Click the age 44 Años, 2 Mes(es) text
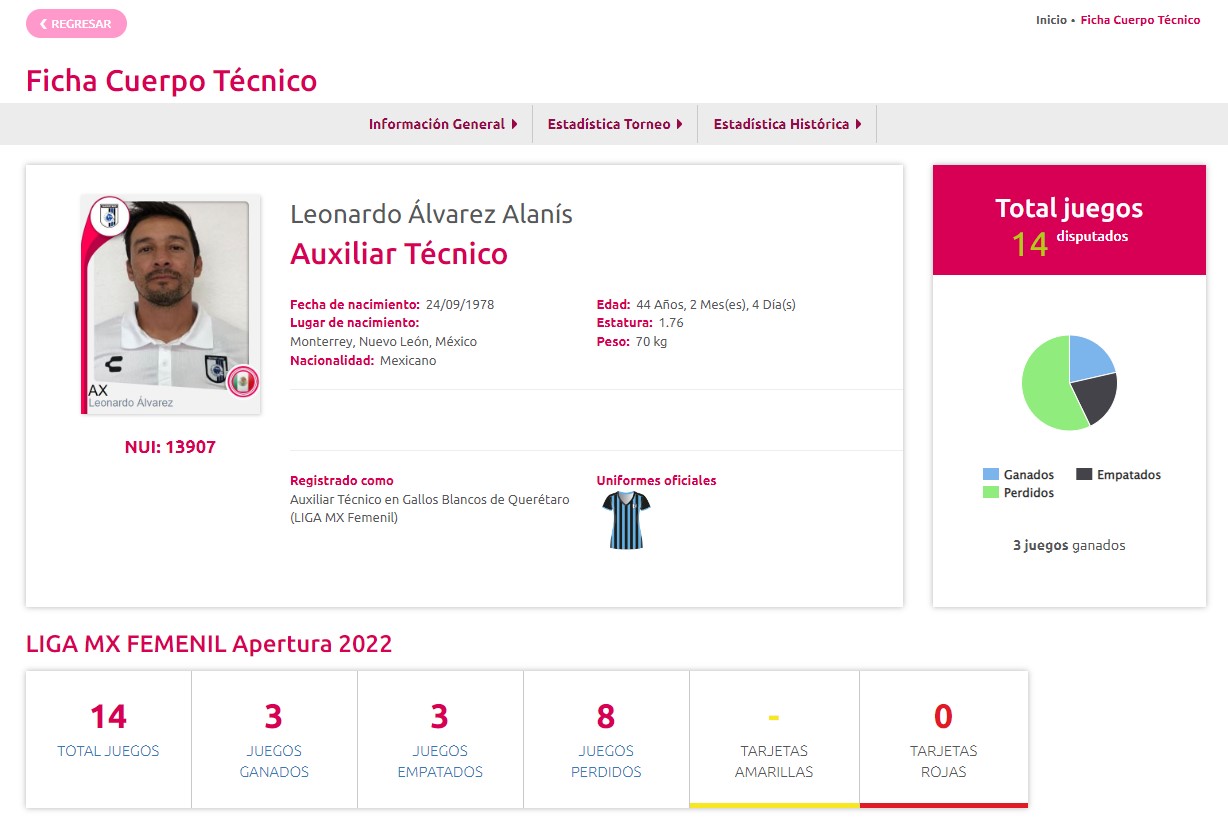The width and height of the screenshot is (1228, 836). pos(716,305)
